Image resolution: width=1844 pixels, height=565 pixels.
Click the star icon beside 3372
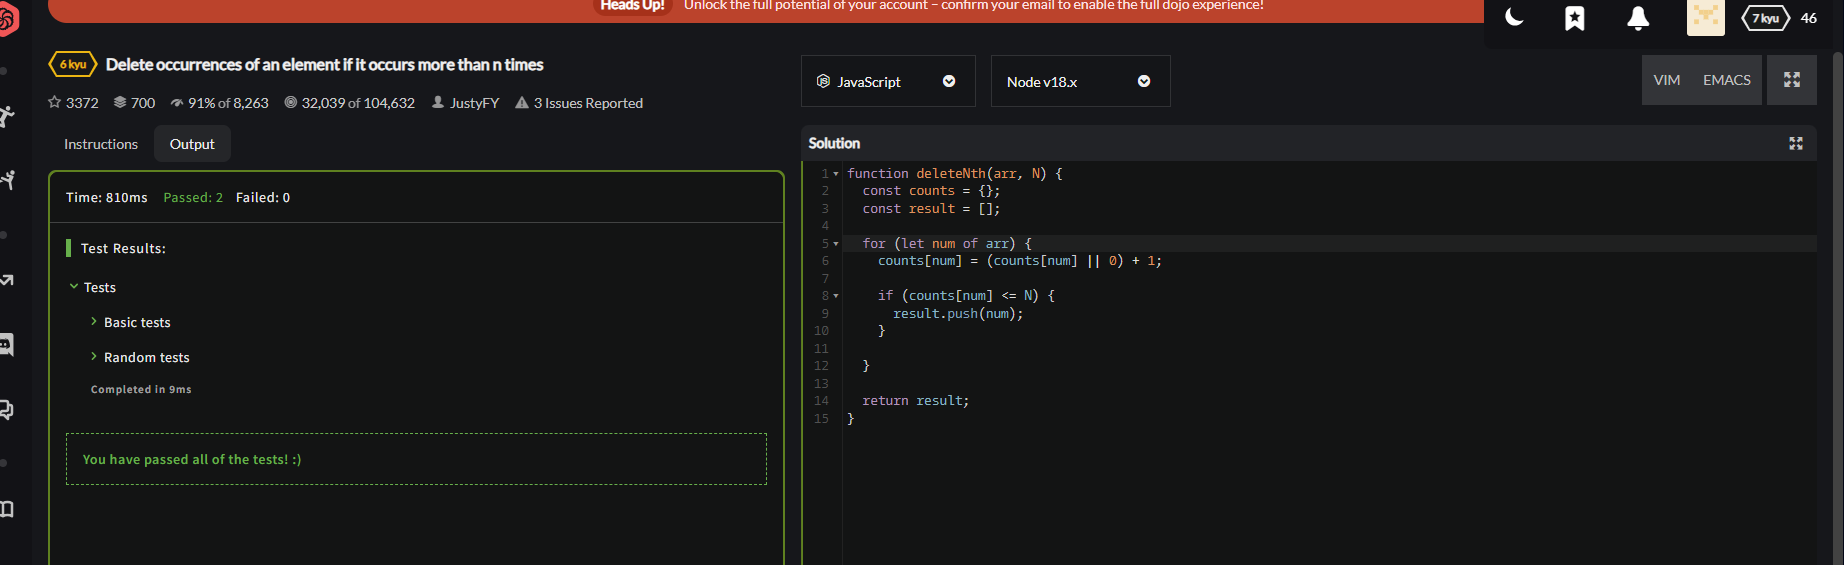click(55, 103)
